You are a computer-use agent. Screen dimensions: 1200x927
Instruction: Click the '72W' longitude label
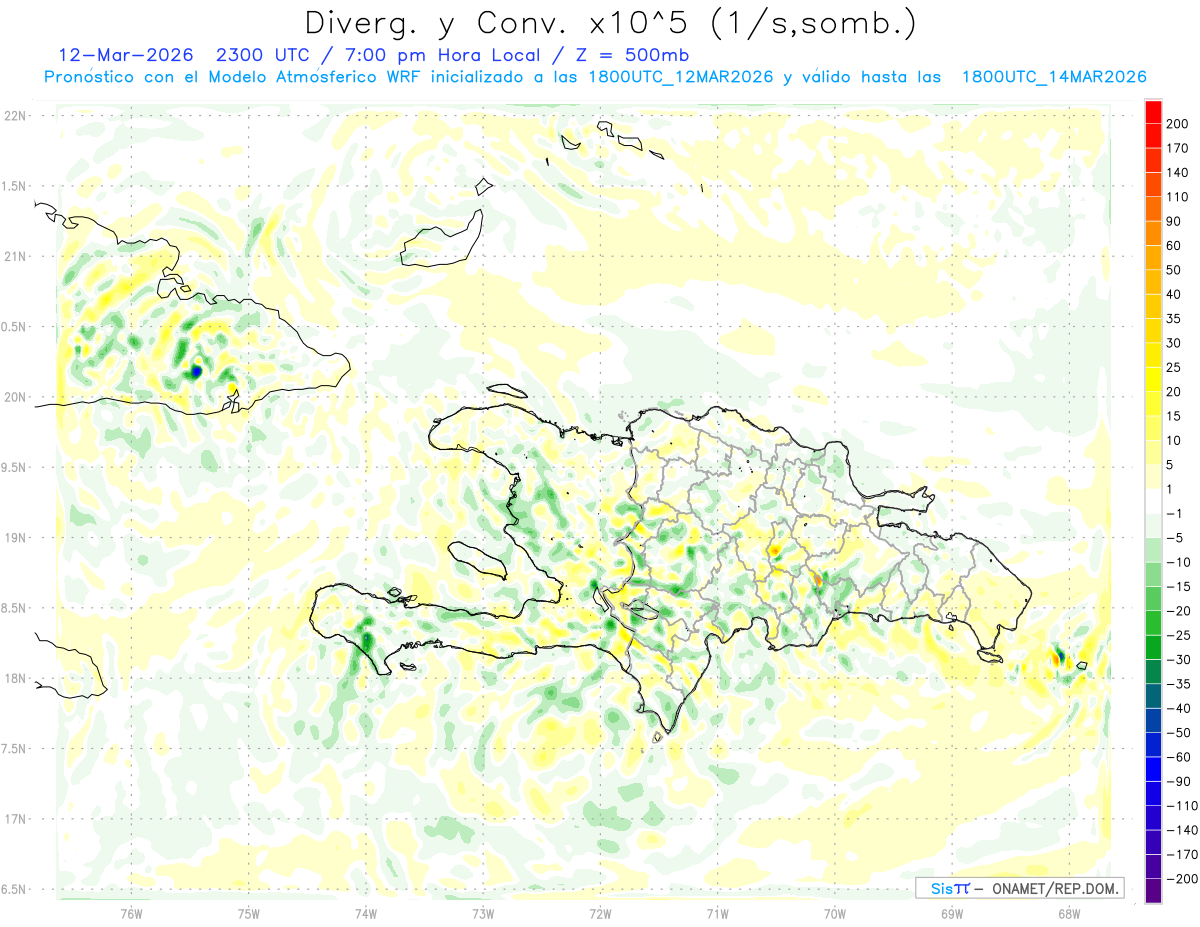click(600, 914)
